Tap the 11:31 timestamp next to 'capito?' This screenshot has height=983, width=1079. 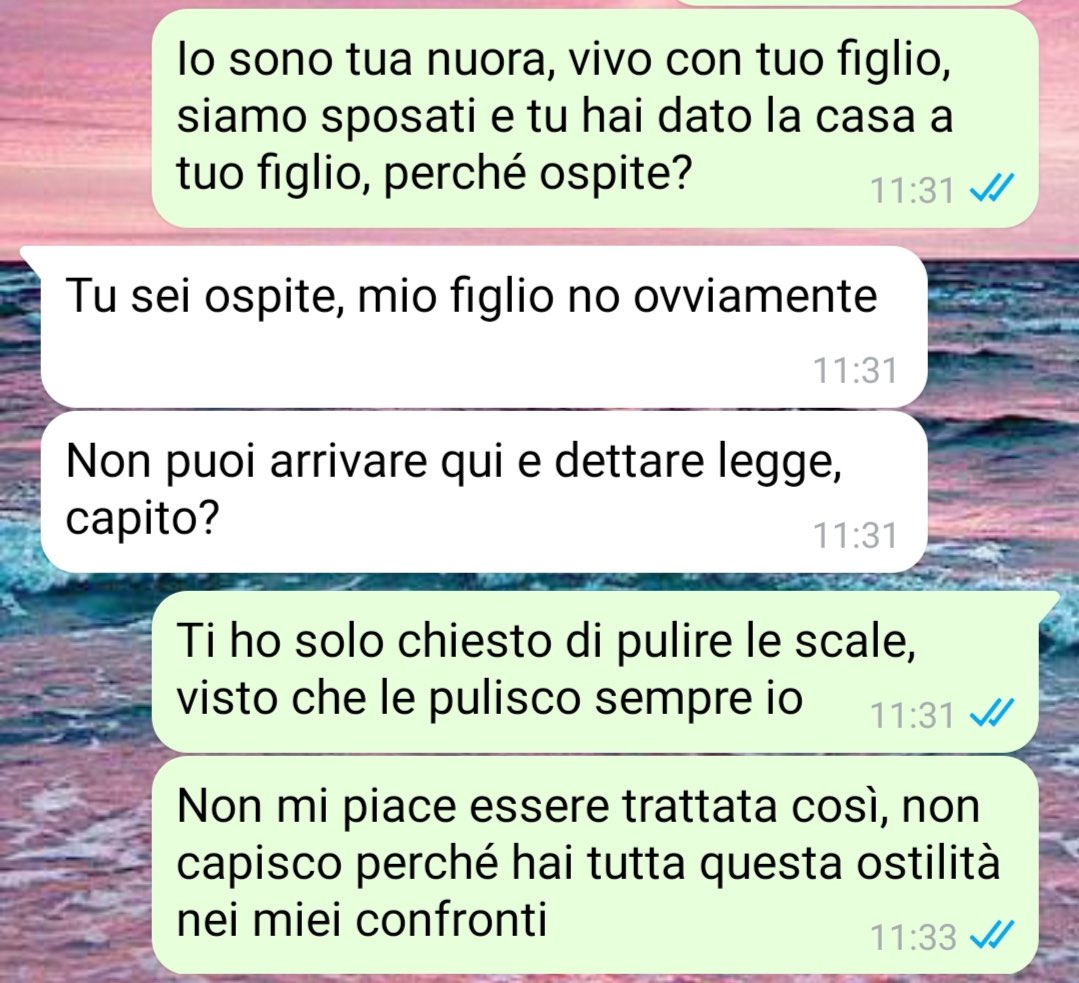855,535
